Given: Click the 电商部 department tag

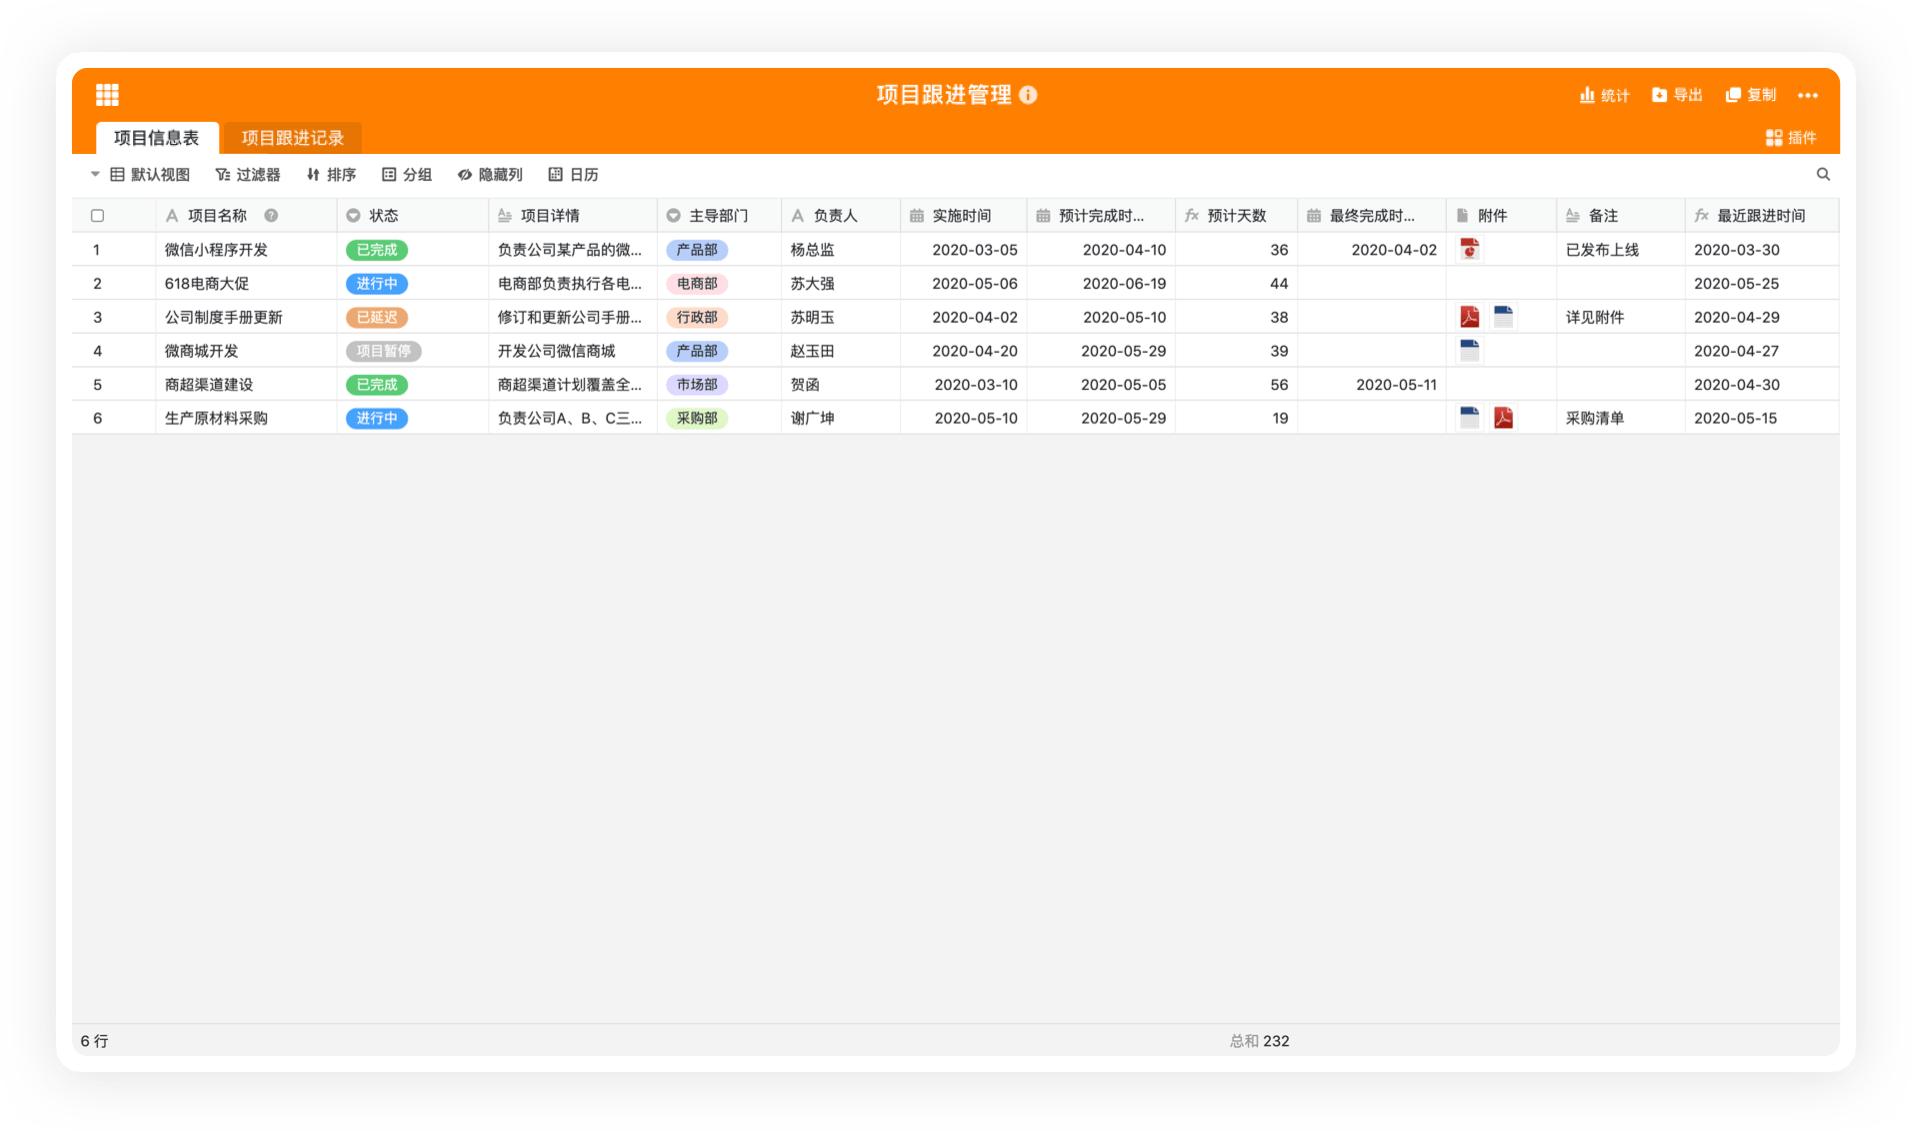Looking at the screenshot, I should tap(697, 284).
